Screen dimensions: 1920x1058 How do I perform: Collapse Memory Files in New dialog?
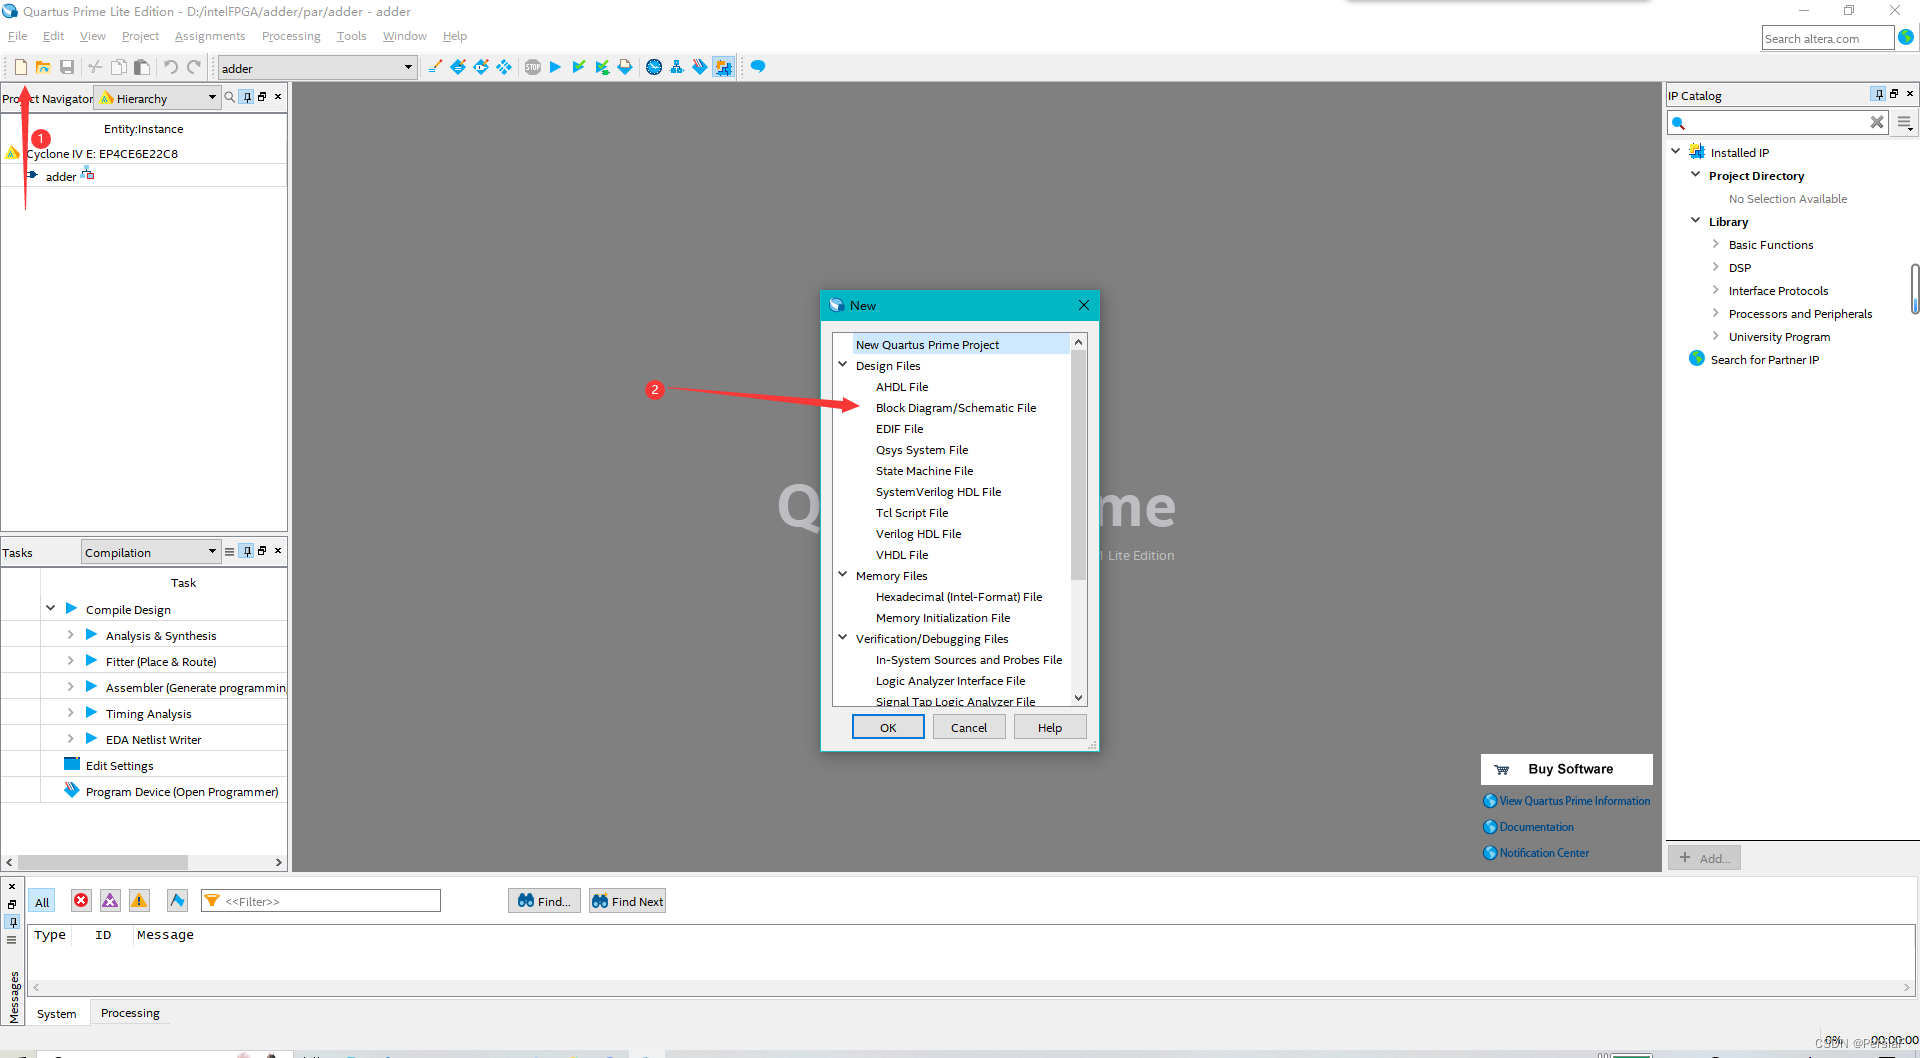[x=843, y=575]
